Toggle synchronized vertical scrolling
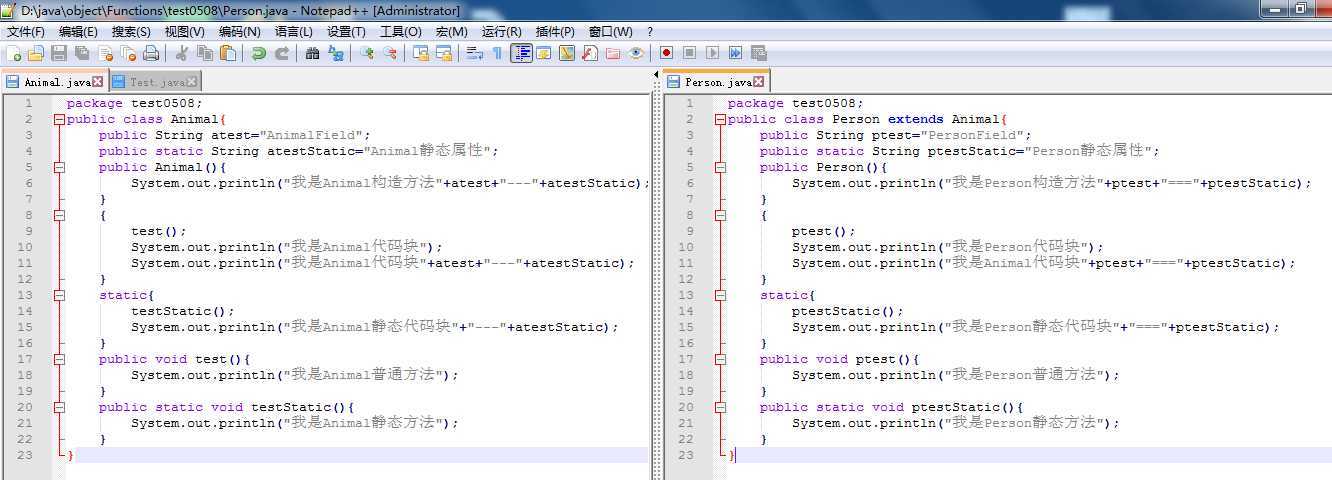The width and height of the screenshot is (1332, 480). tap(420, 53)
